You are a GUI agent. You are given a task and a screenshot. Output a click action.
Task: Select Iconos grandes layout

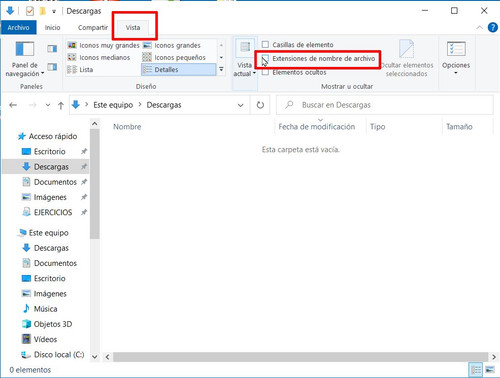click(x=172, y=45)
